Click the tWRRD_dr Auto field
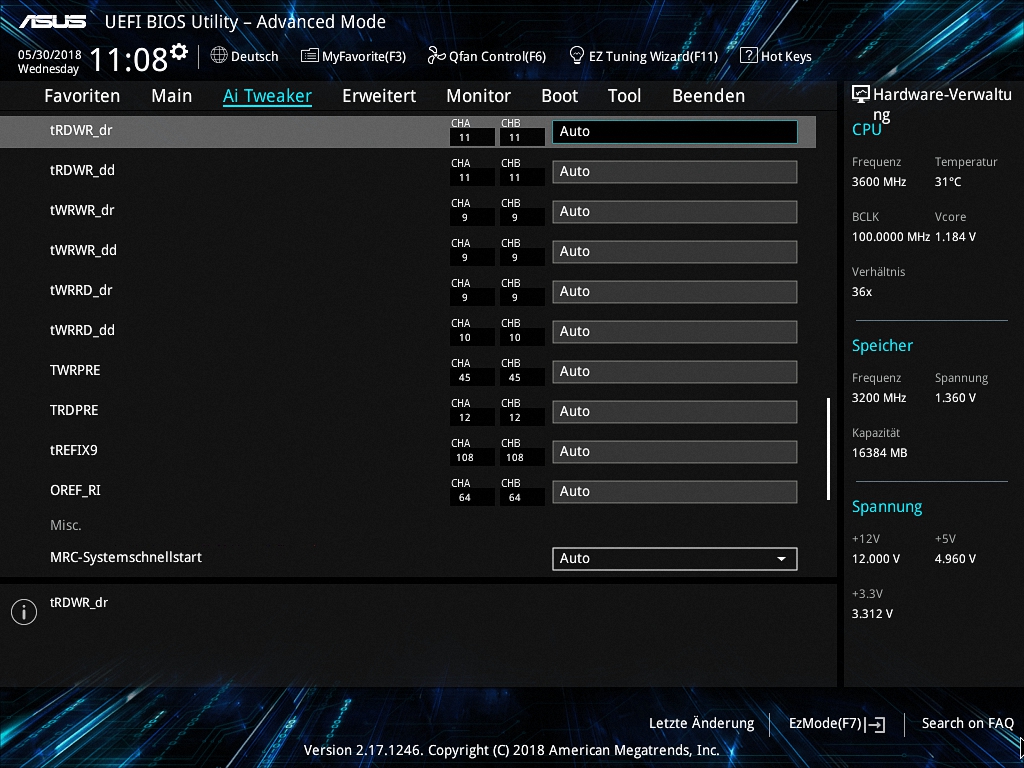 675,291
